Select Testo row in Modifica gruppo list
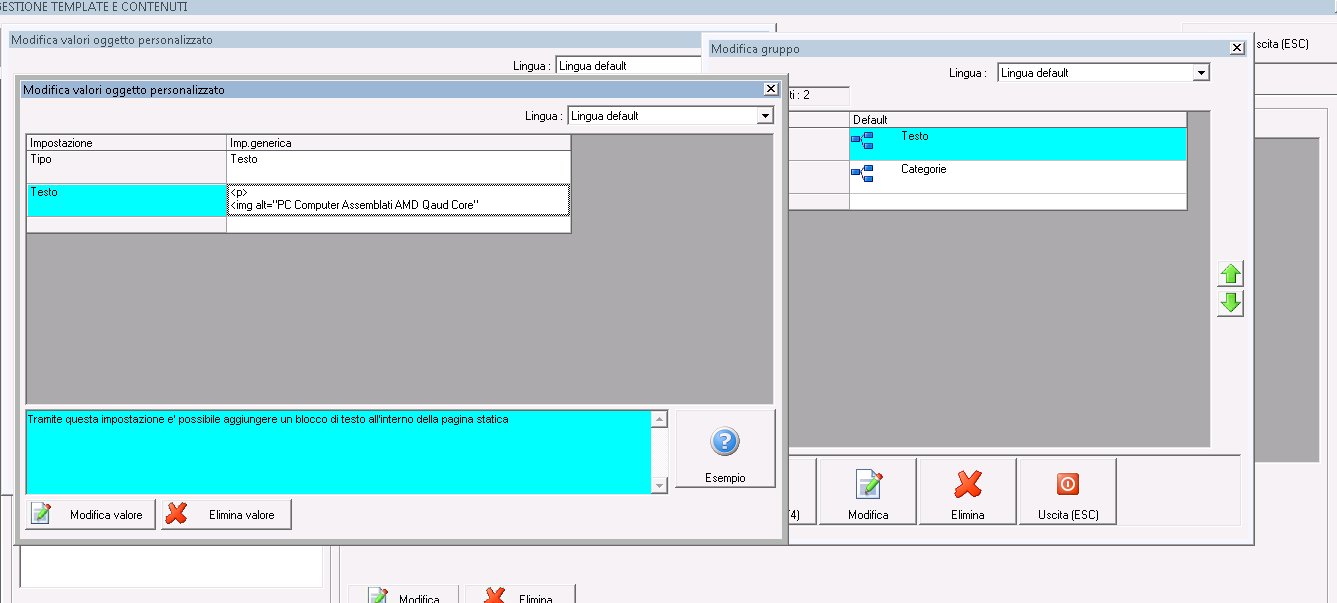This screenshot has height=603, width=1337. [x=1018, y=144]
